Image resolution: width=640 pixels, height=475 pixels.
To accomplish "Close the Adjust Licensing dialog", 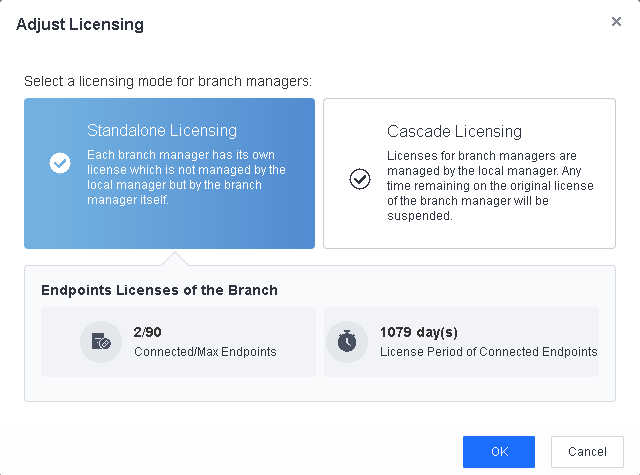I will click(616, 22).
